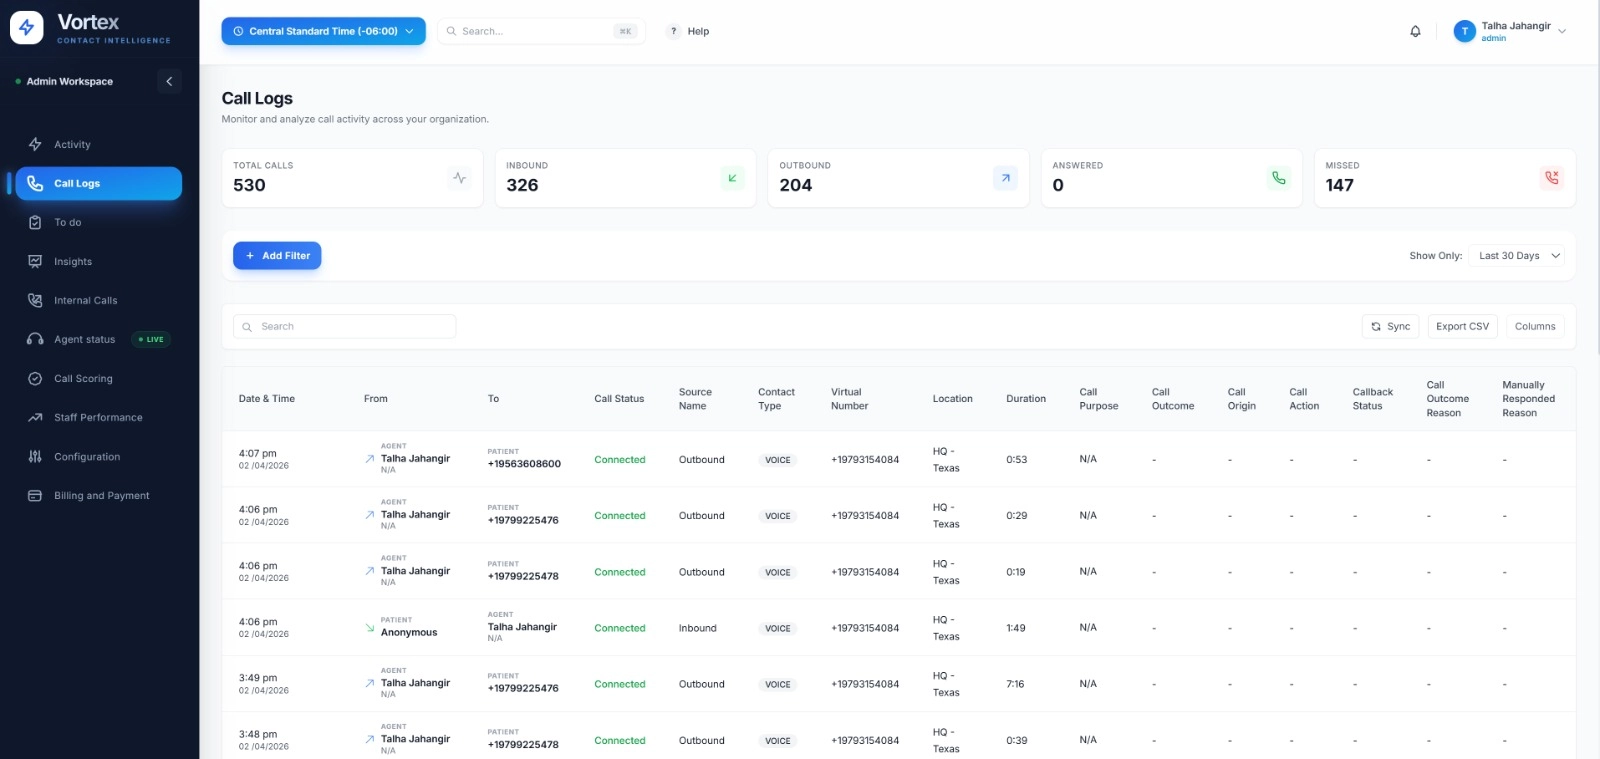Click the Call Scoring checkmark icon

(x=35, y=378)
